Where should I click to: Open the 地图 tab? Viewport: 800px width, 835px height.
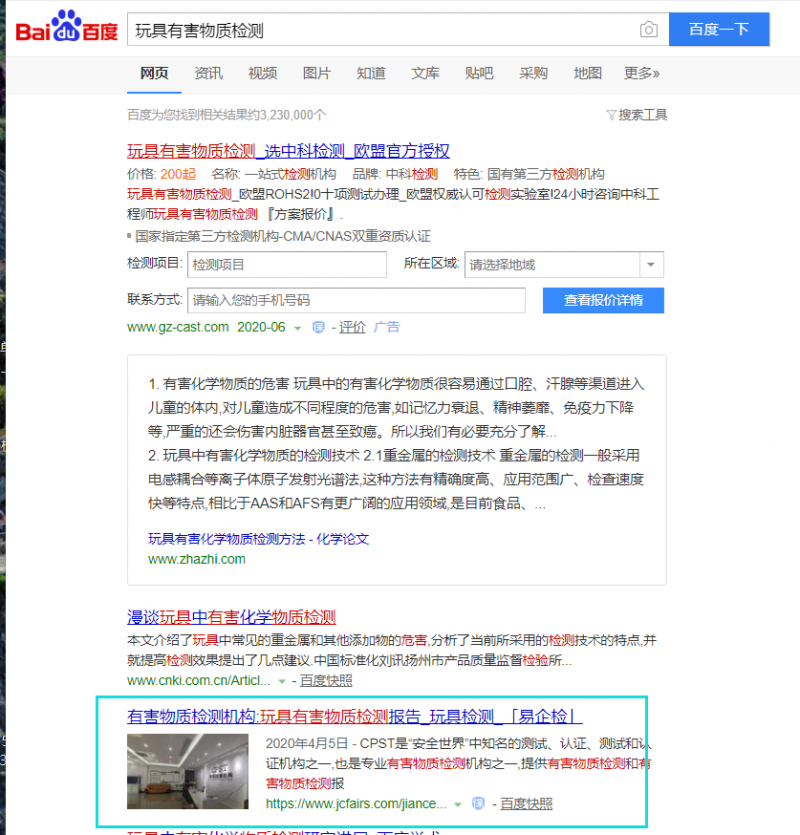(587, 73)
